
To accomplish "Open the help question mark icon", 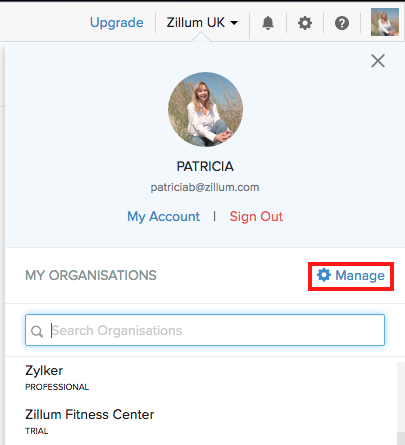I will point(342,23).
